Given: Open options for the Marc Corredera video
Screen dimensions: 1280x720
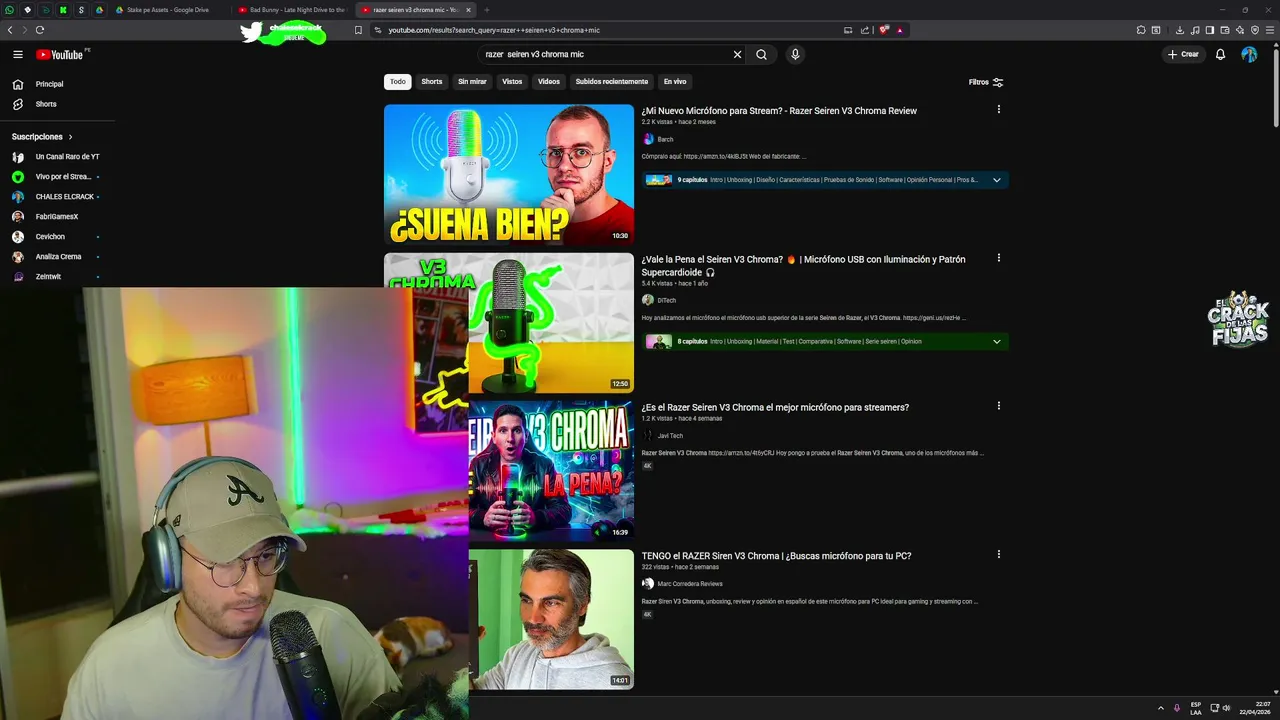Looking at the screenshot, I should click(x=998, y=554).
